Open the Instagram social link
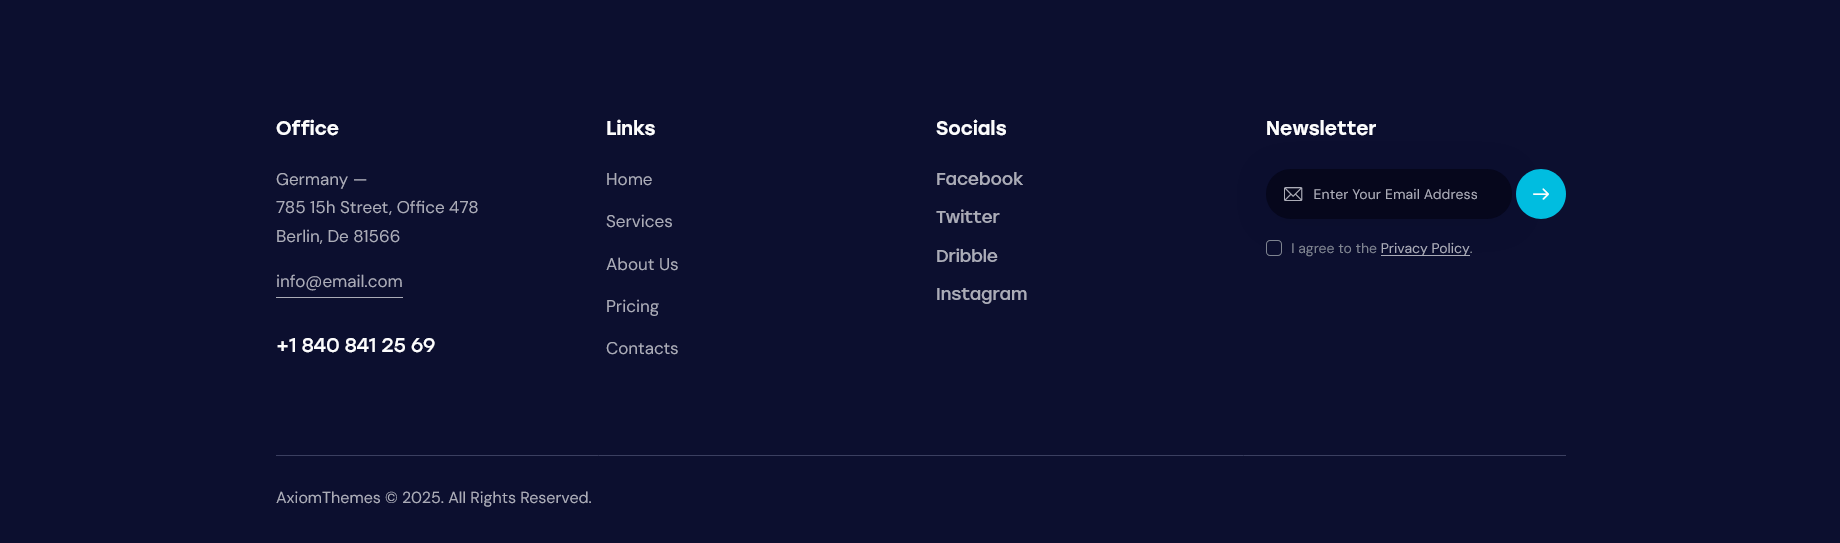Screen dimensions: 1840x543 pyautogui.click(x=981, y=294)
